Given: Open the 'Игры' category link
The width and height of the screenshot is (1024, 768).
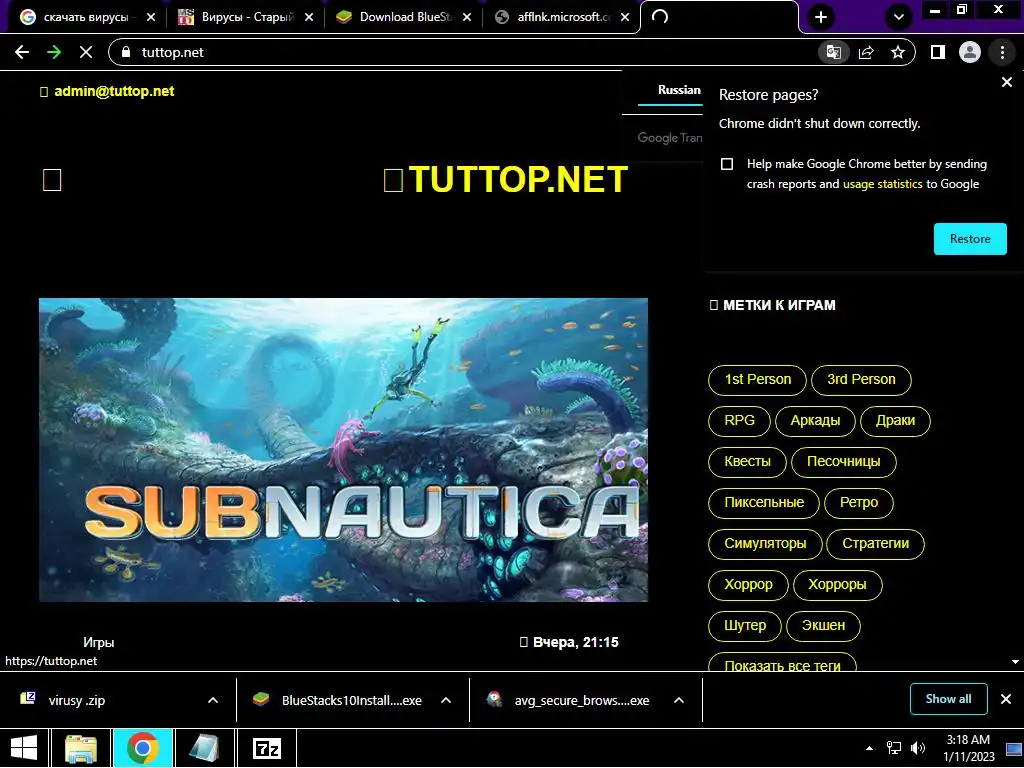Looking at the screenshot, I should click(99, 643).
